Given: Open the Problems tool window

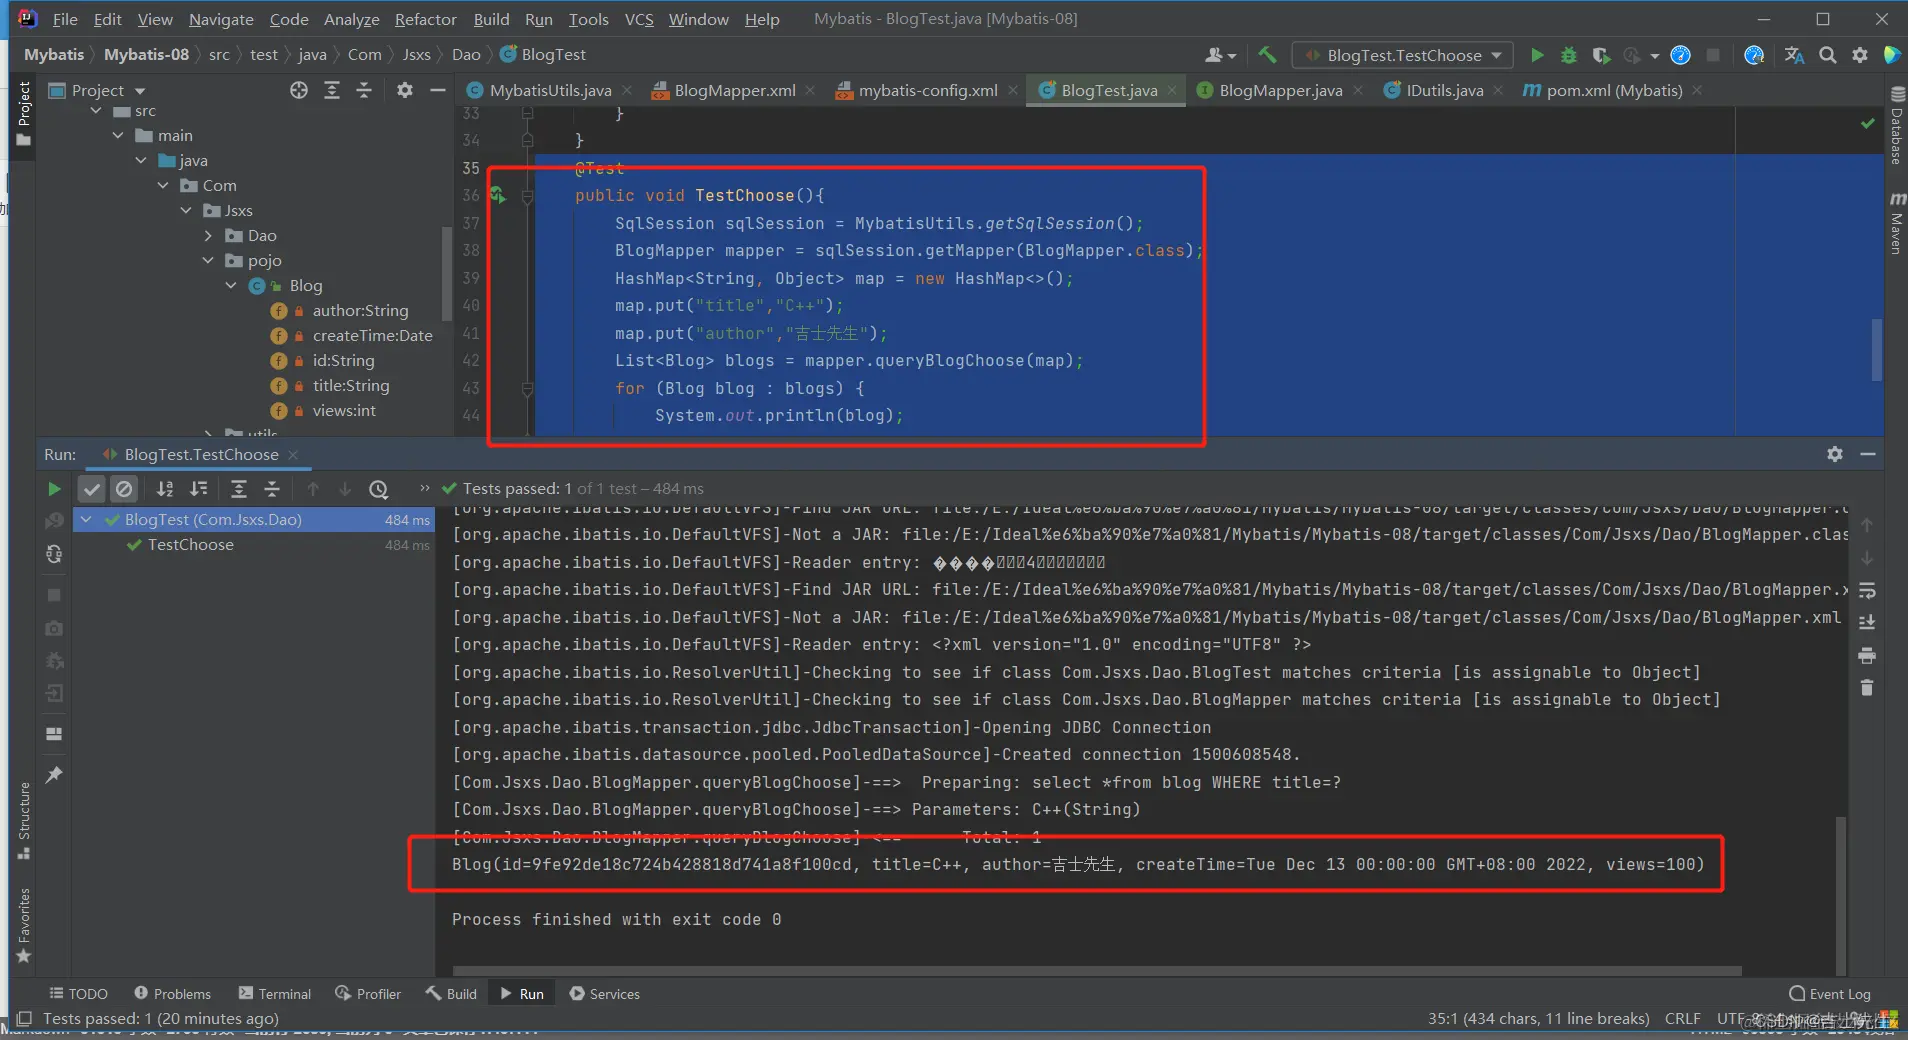Looking at the screenshot, I should pyautogui.click(x=172, y=994).
